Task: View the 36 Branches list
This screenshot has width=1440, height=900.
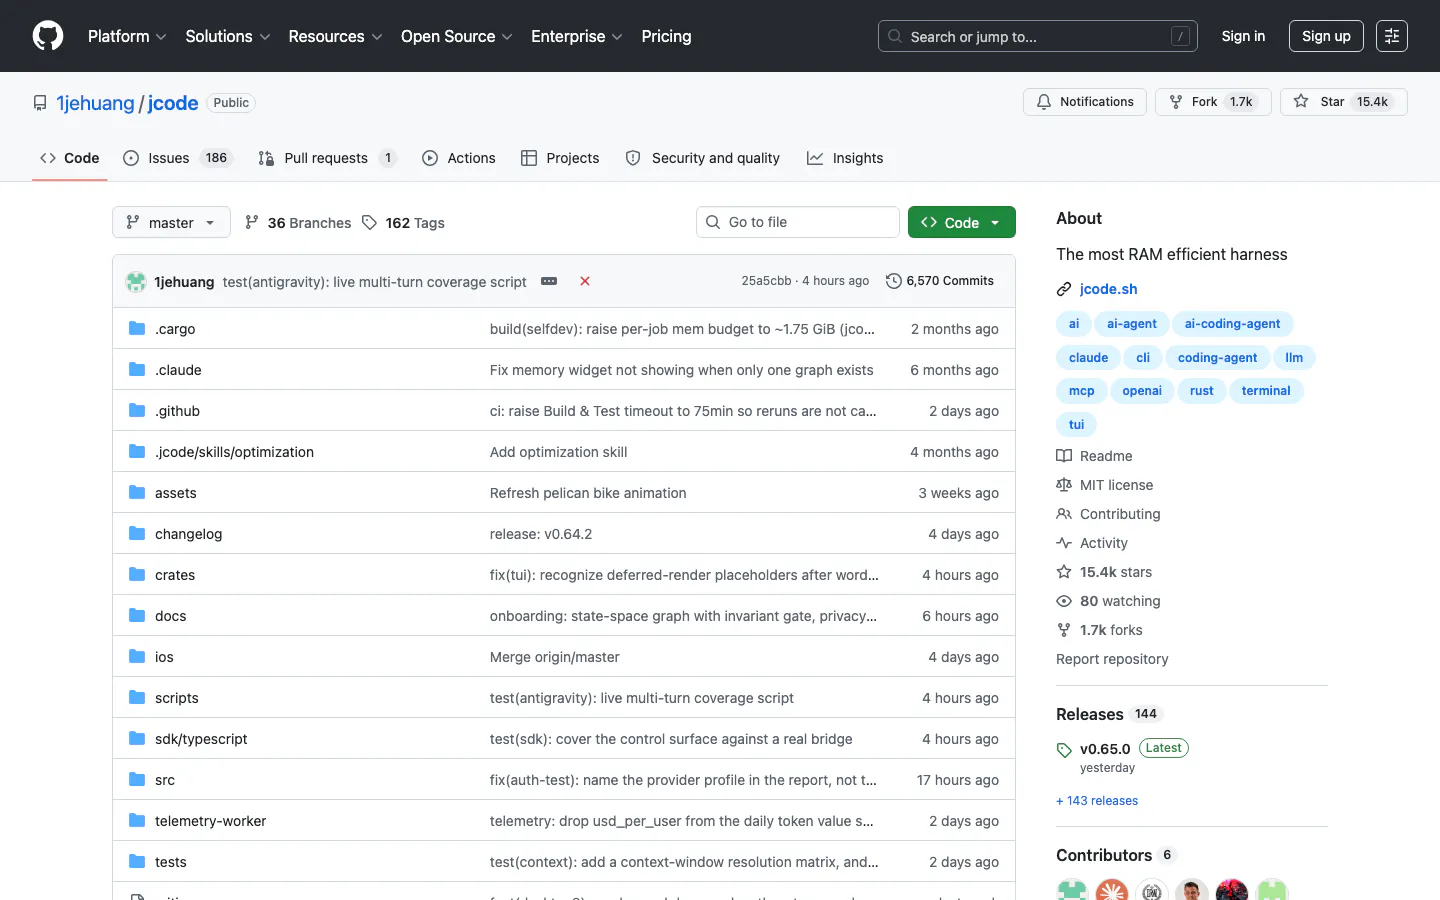Action: pos(298,223)
